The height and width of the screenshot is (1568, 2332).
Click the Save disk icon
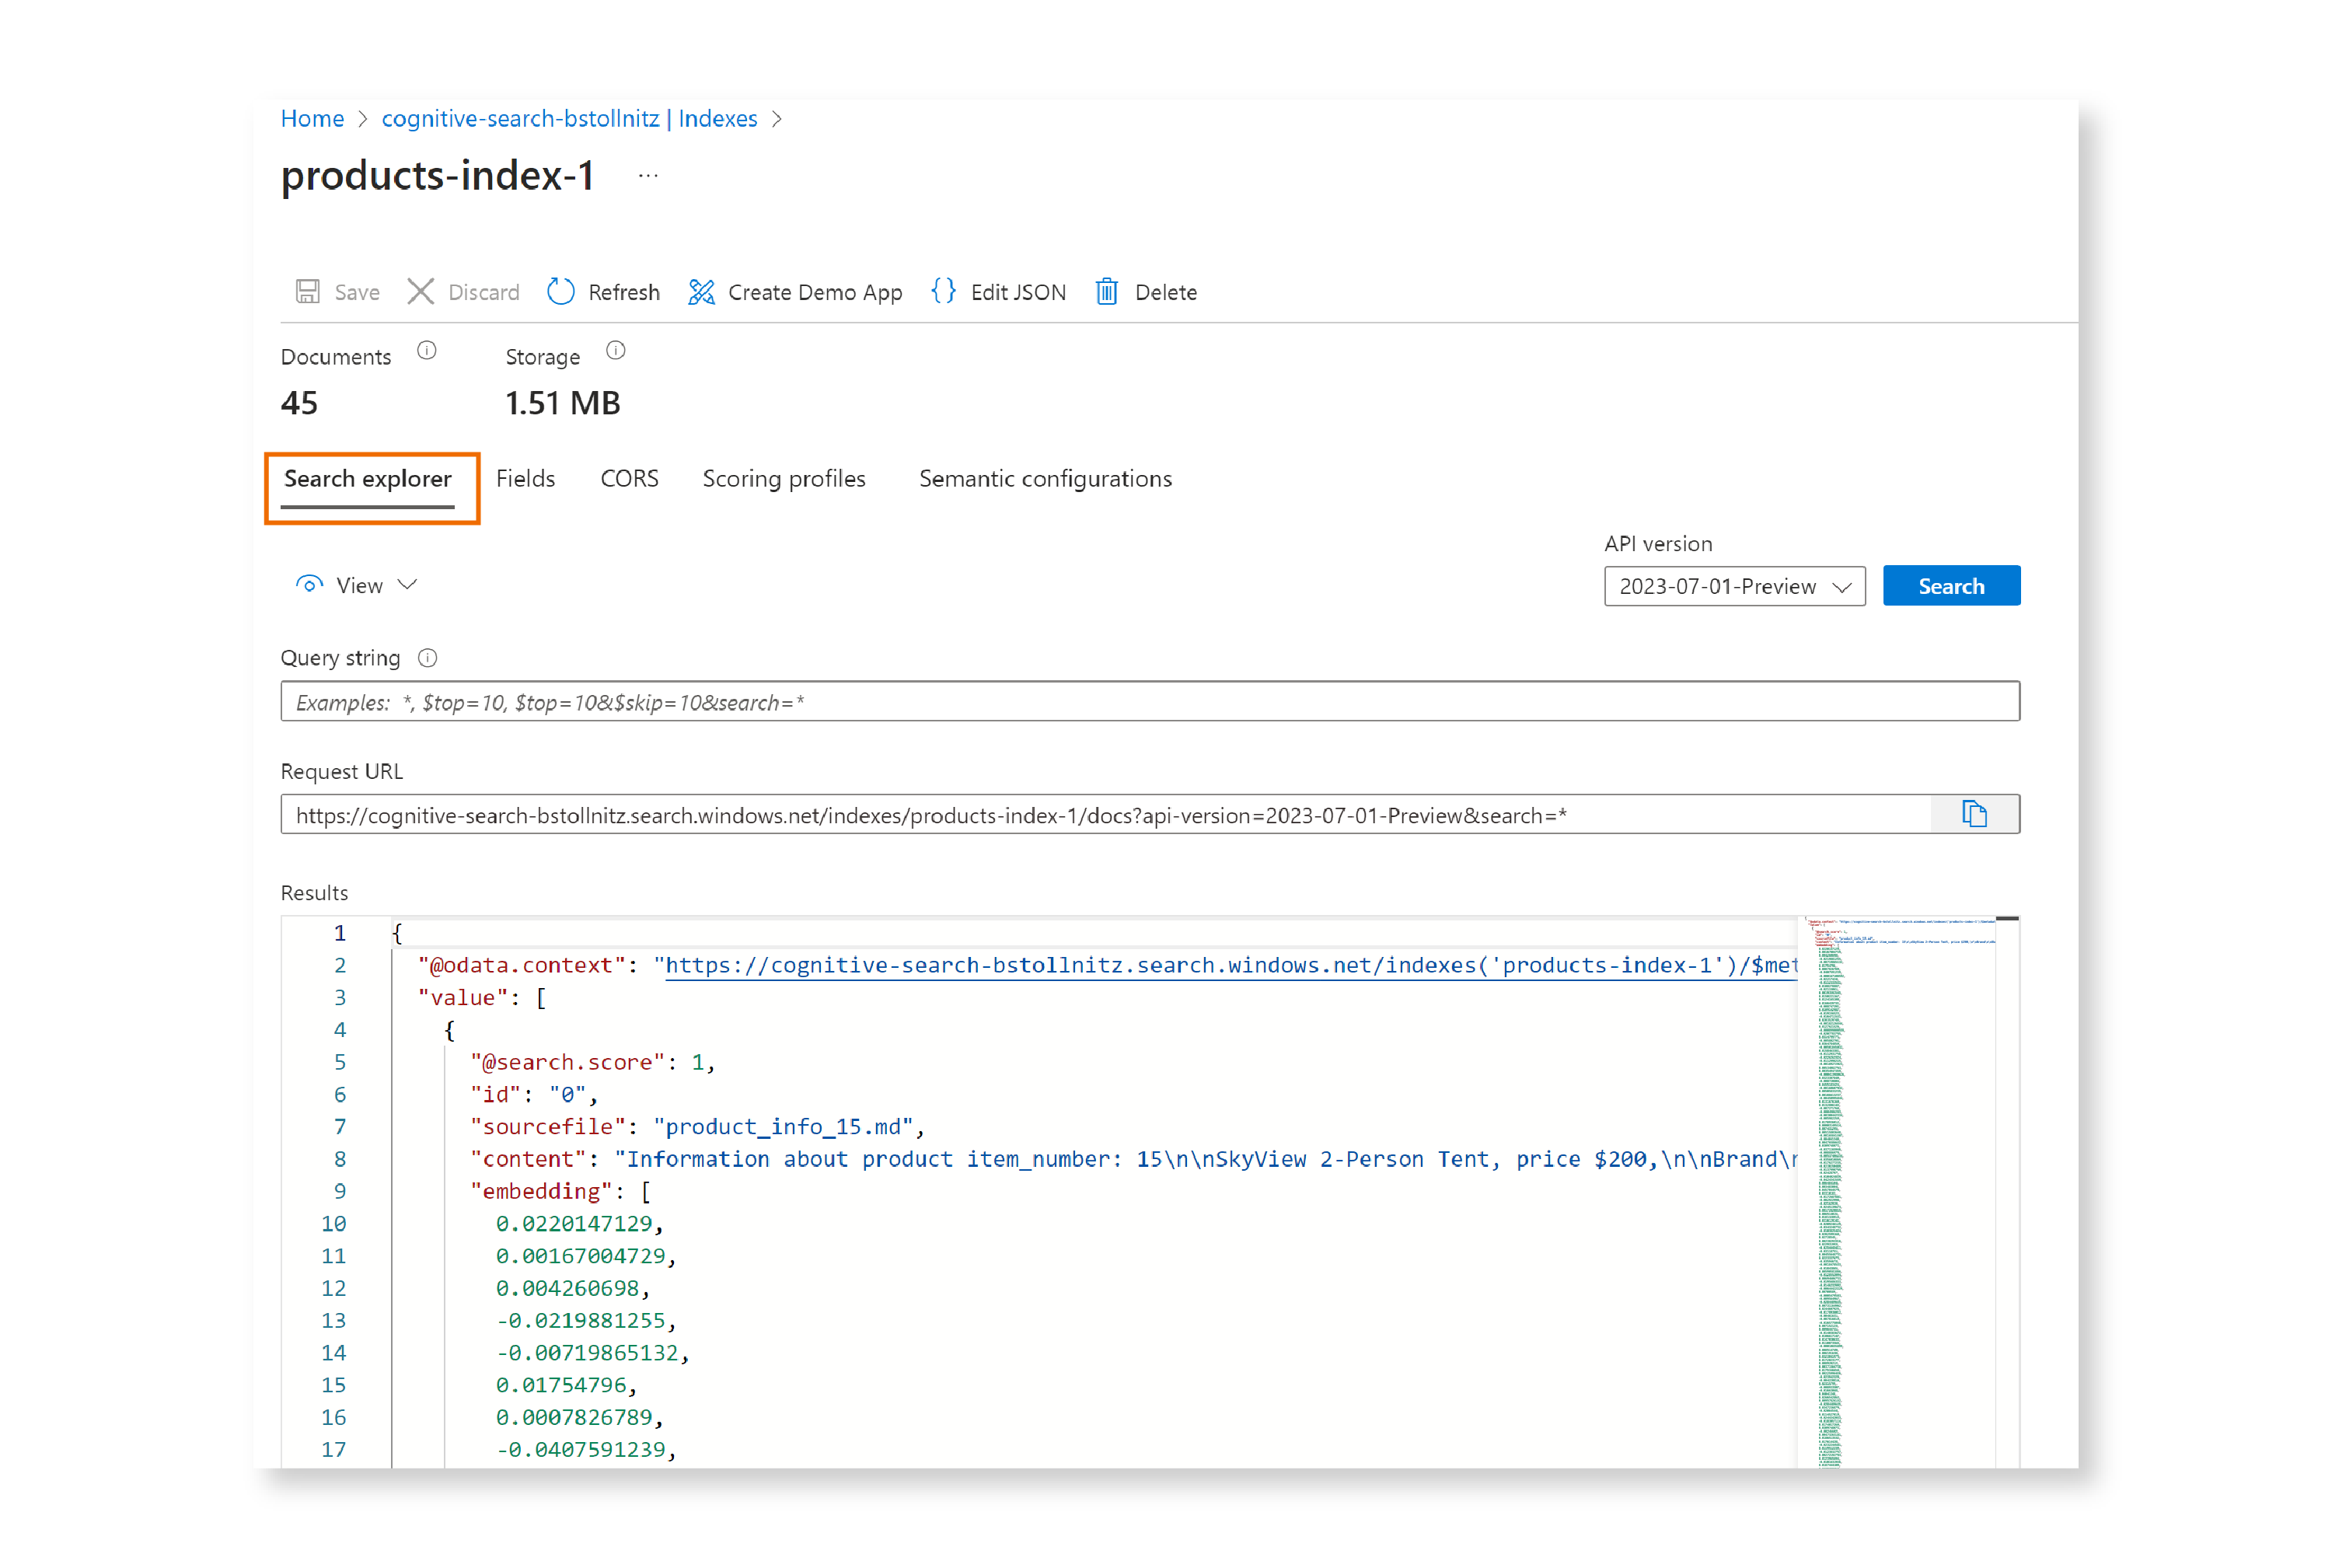pyautogui.click(x=307, y=292)
